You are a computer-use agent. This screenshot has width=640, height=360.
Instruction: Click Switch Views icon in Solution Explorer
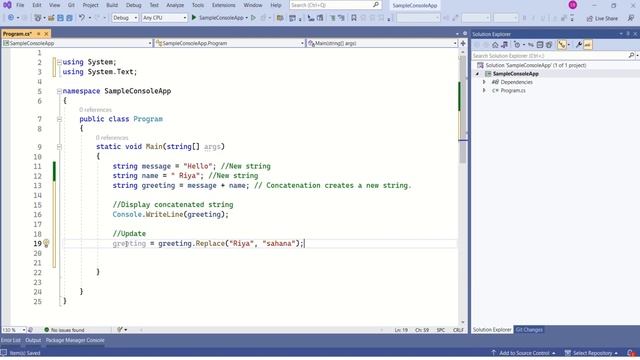tap(504, 45)
